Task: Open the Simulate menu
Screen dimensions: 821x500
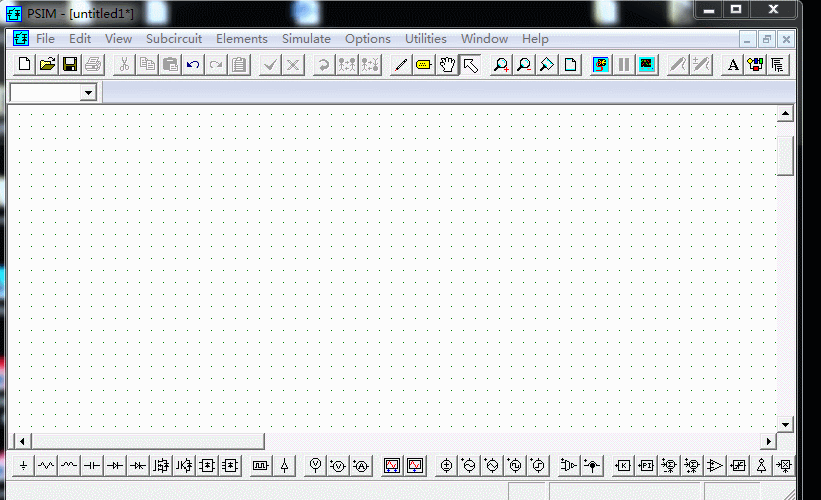Action: [306, 39]
